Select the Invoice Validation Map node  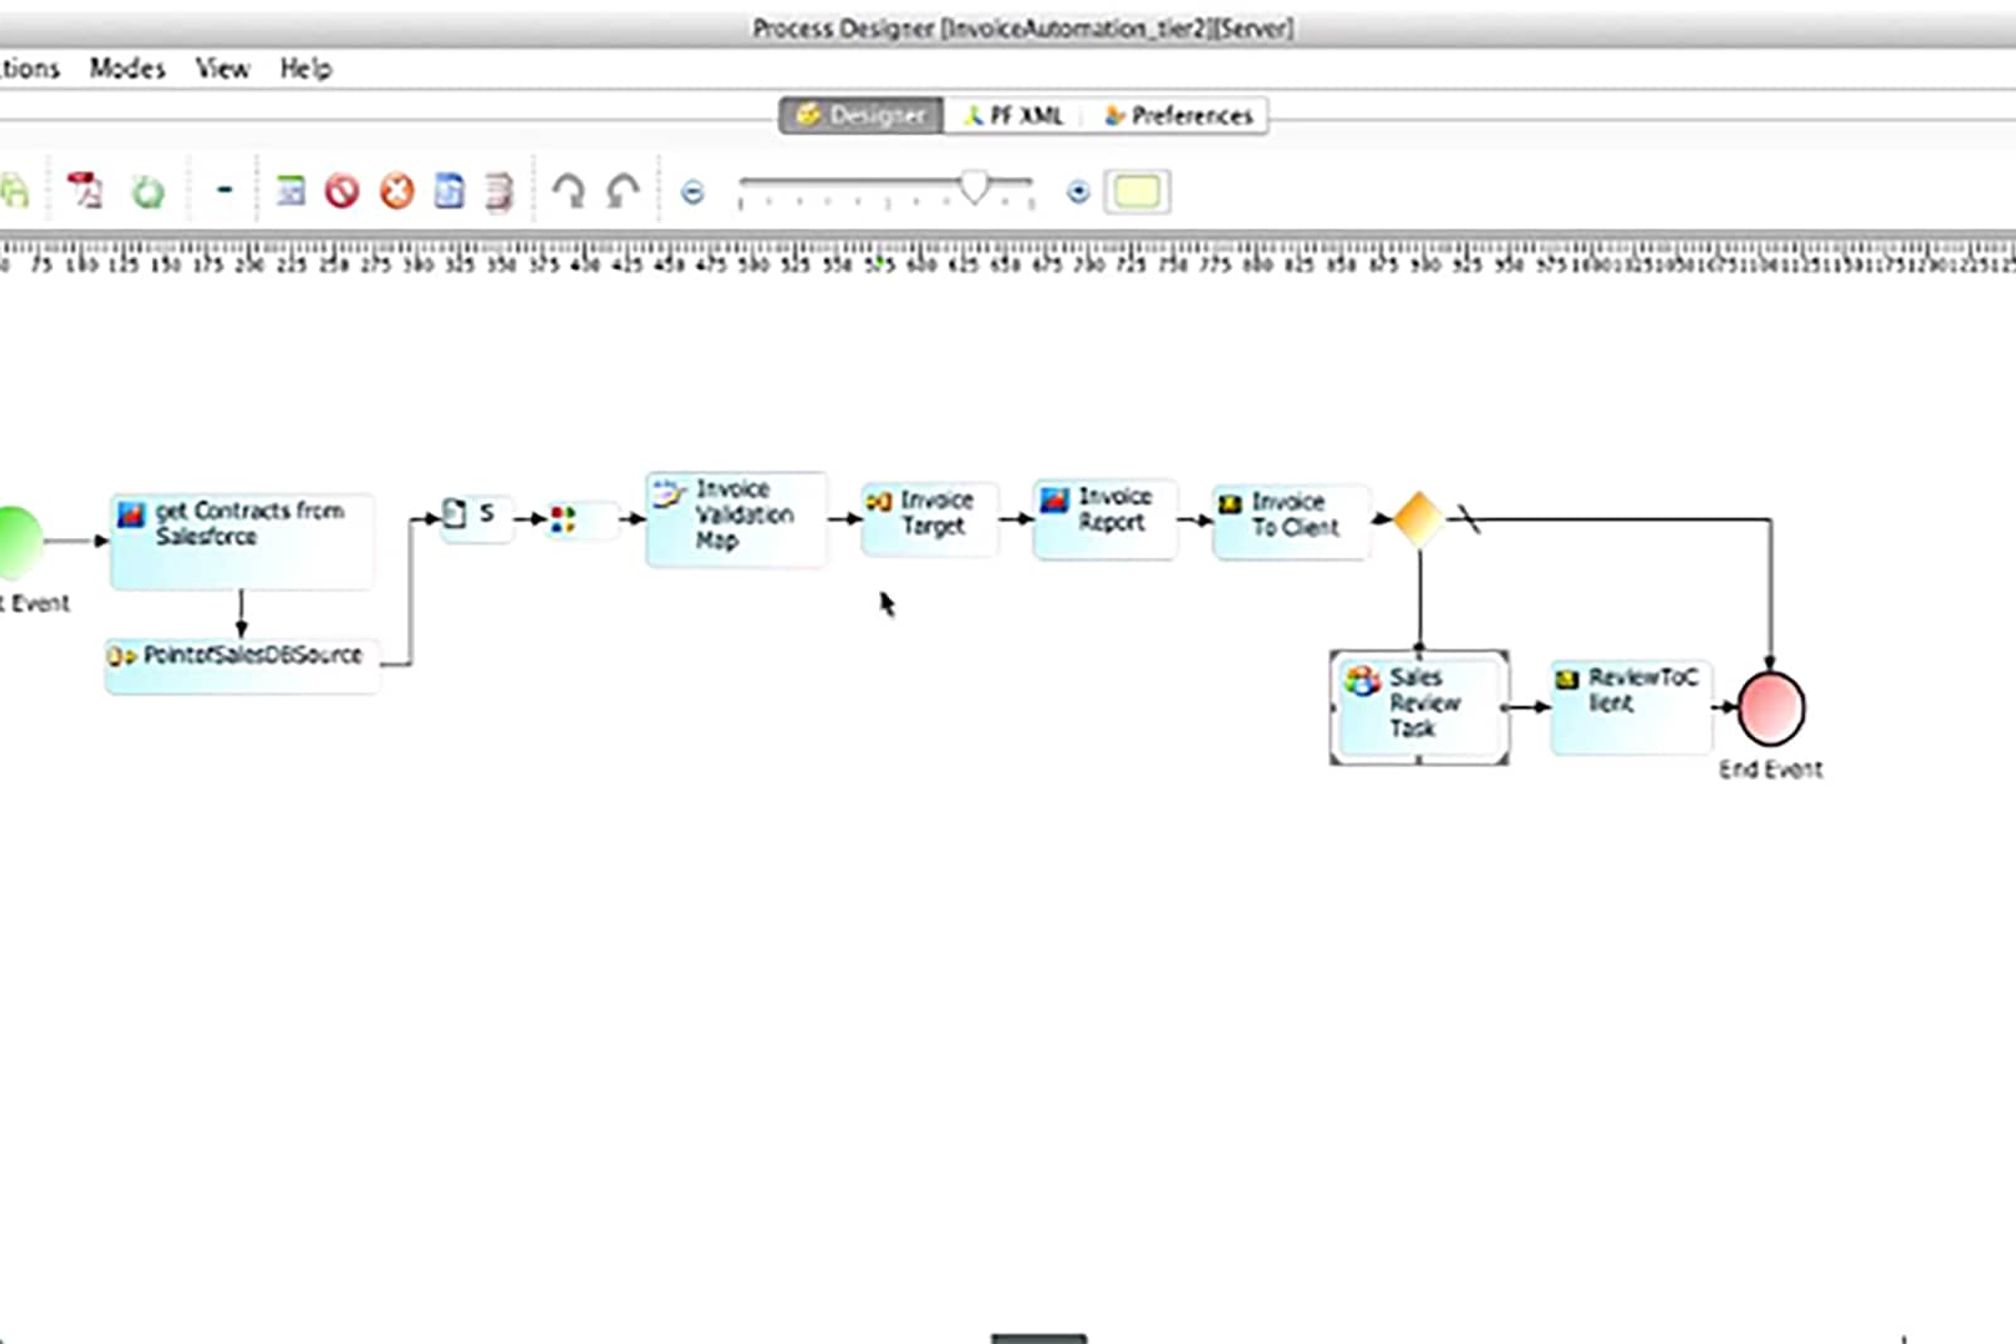pos(736,519)
